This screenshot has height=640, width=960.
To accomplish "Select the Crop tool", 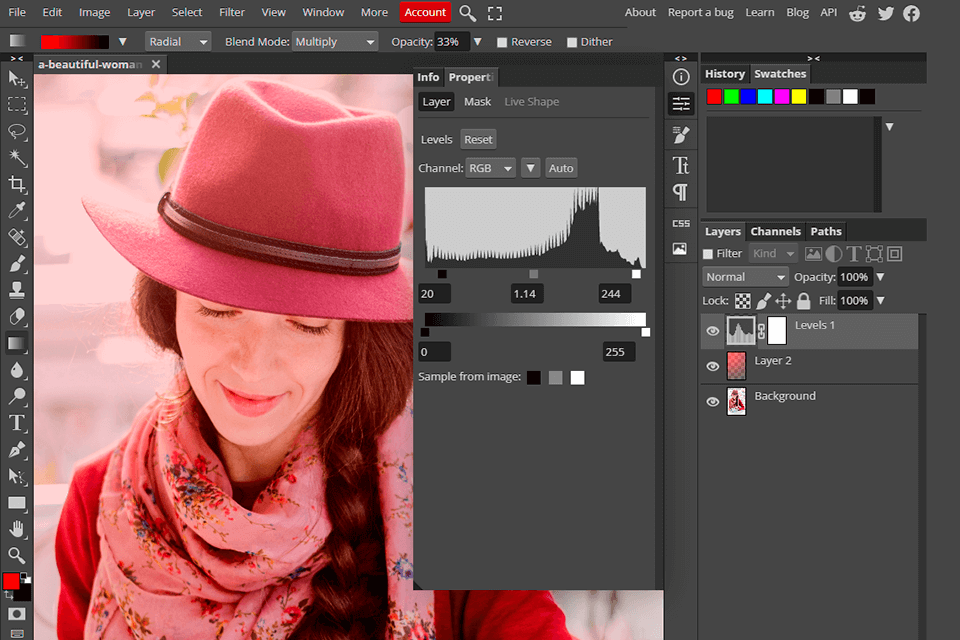I will click(x=17, y=184).
